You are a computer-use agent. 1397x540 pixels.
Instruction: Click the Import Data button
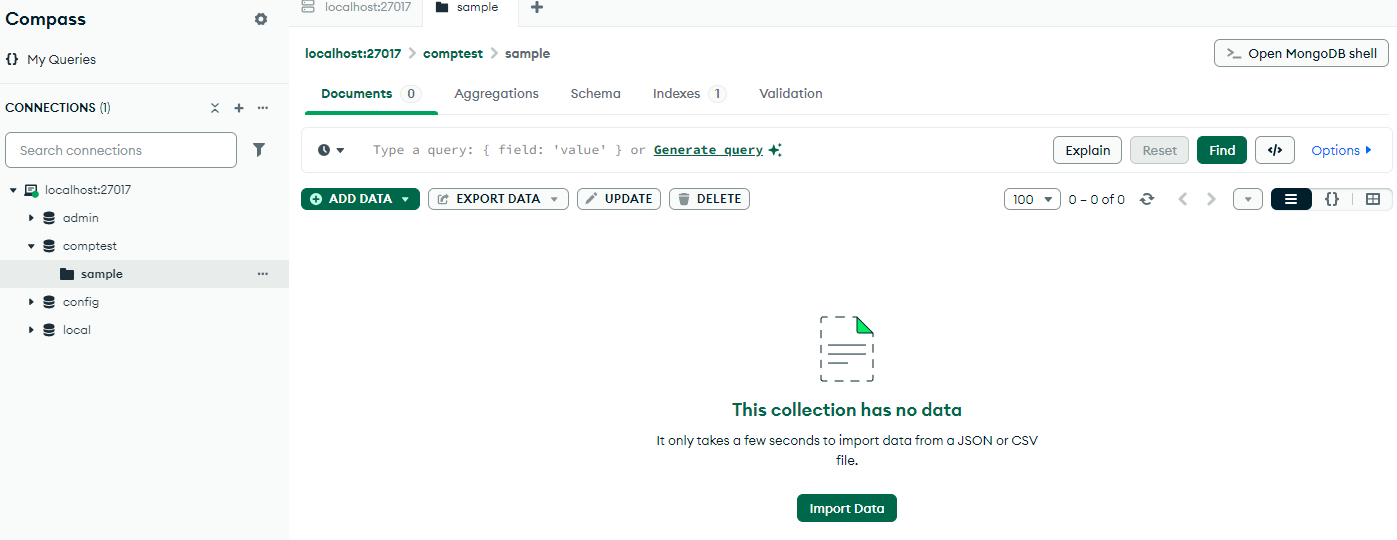tap(847, 508)
